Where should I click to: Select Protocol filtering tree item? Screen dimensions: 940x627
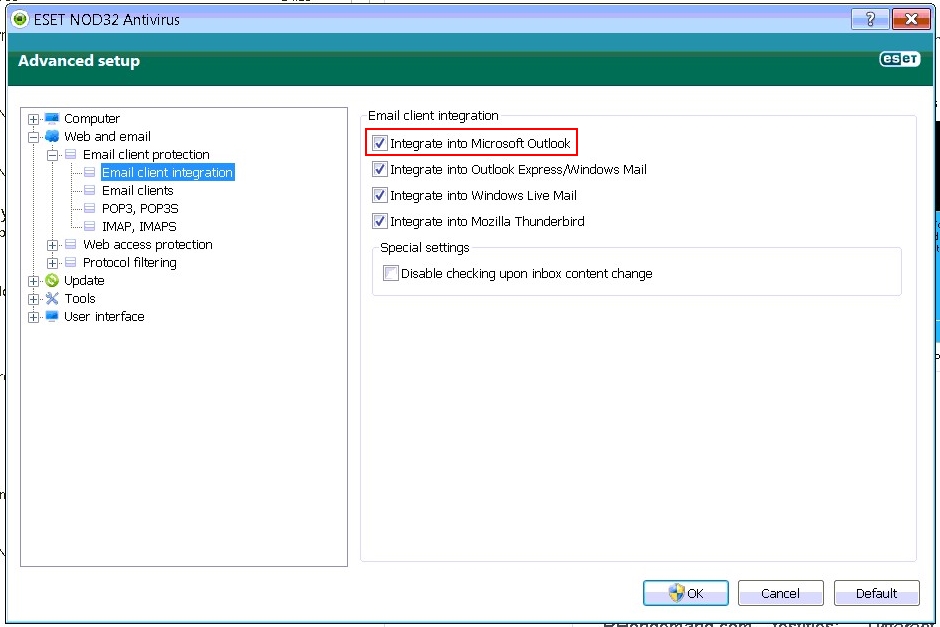(129, 262)
